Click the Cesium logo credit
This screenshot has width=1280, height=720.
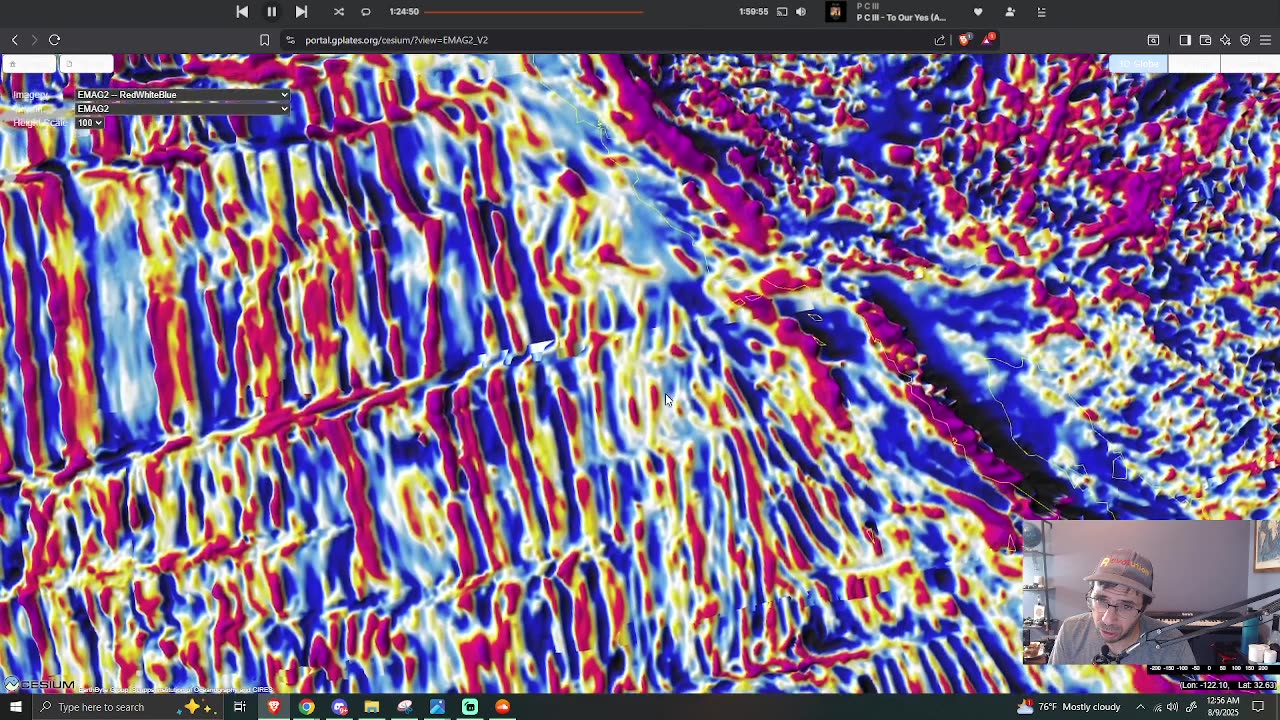pyautogui.click(x=40, y=685)
